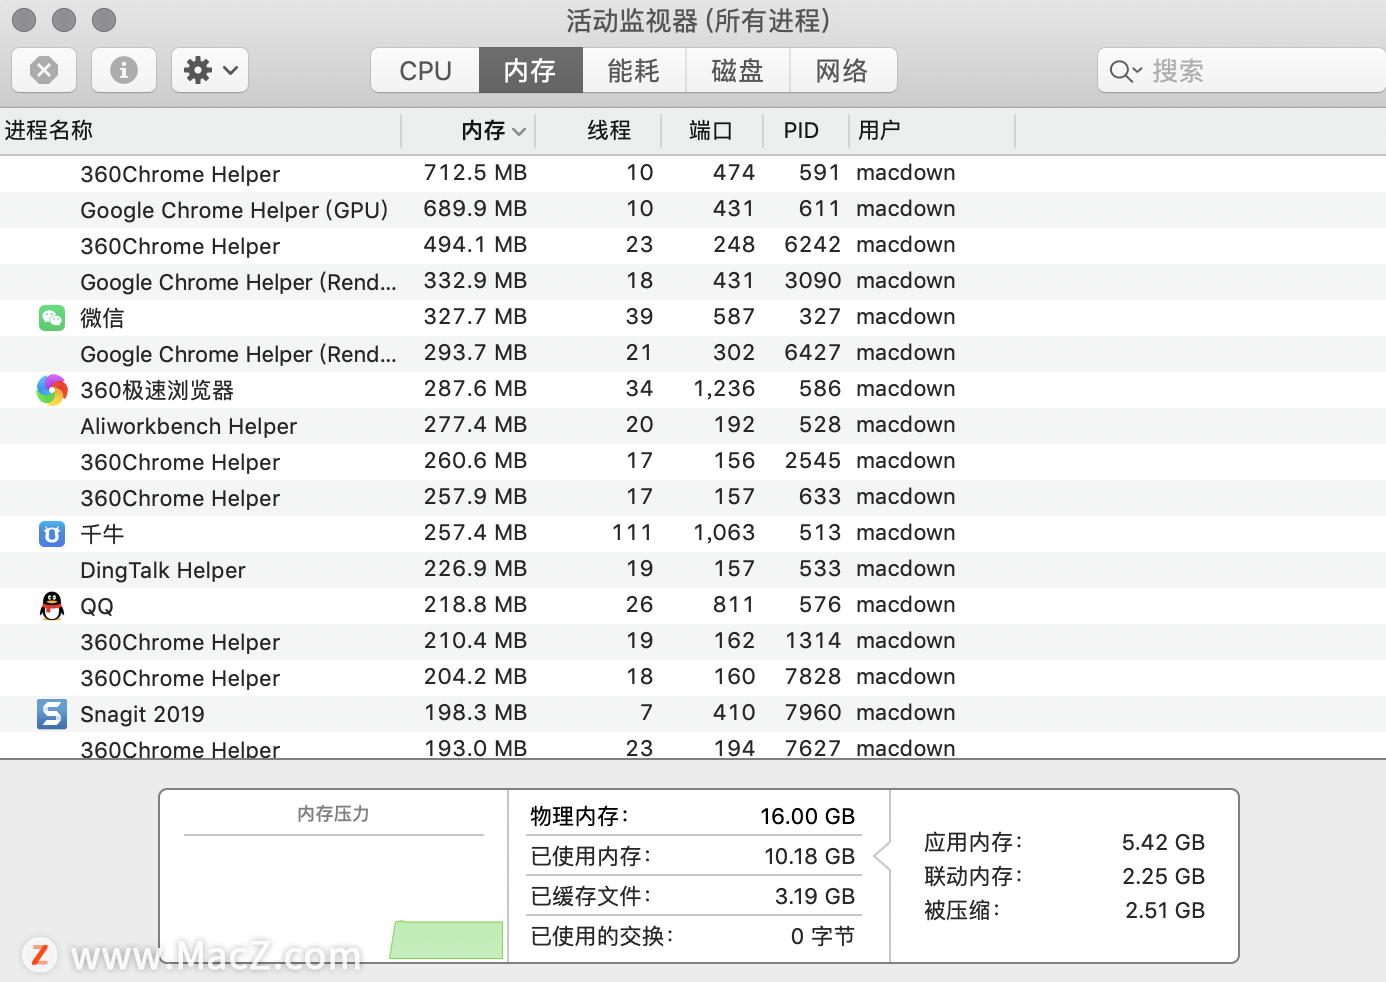Click the 应用内存 5.42 GB value
1386x982 pixels.
coord(1163,842)
